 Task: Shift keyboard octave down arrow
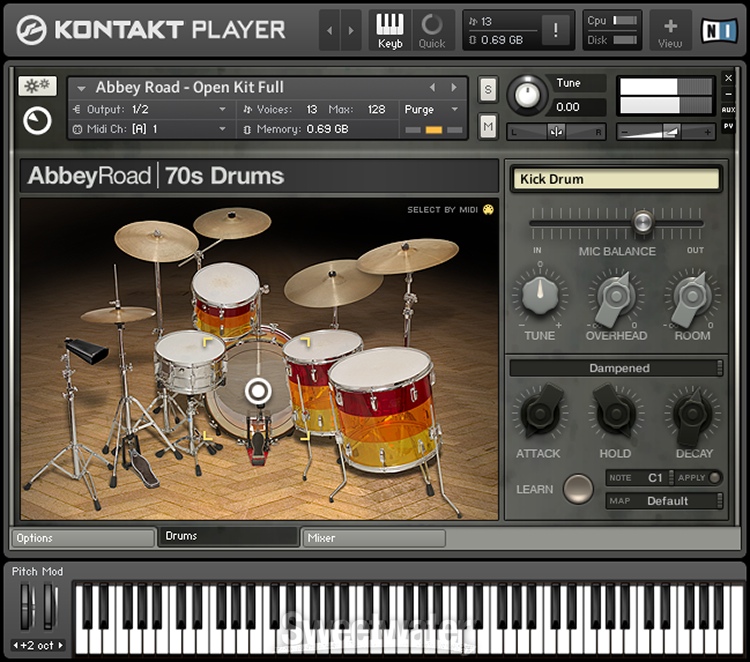coord(15,645)
